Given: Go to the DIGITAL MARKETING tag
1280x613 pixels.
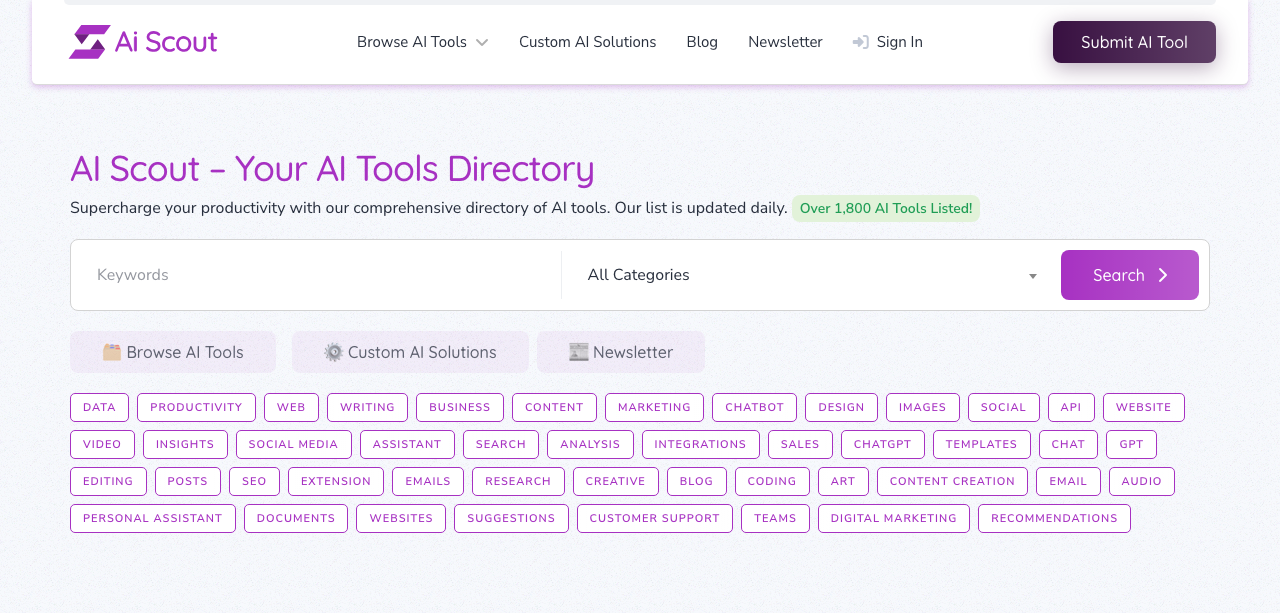Looking at the screenshot, I should [893, 518].
